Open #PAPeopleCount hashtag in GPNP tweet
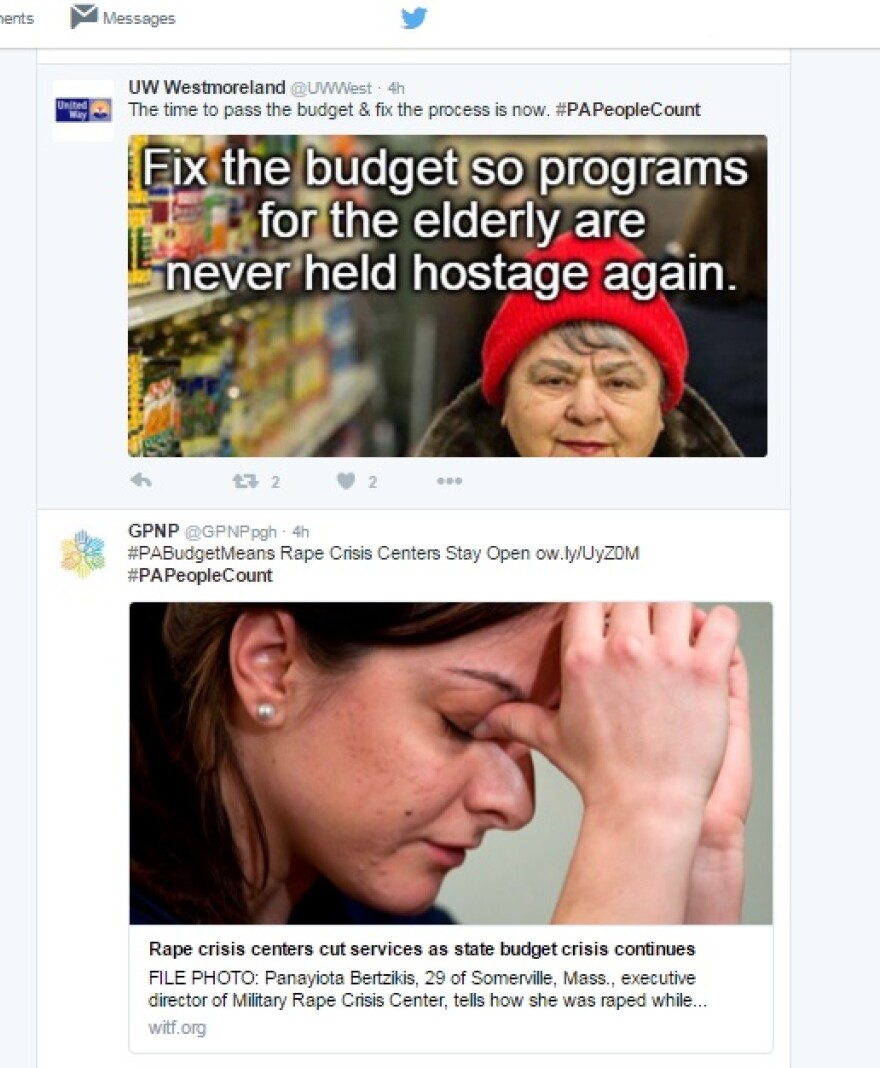This screenshot has height=1068, width=880. point(200,576)
